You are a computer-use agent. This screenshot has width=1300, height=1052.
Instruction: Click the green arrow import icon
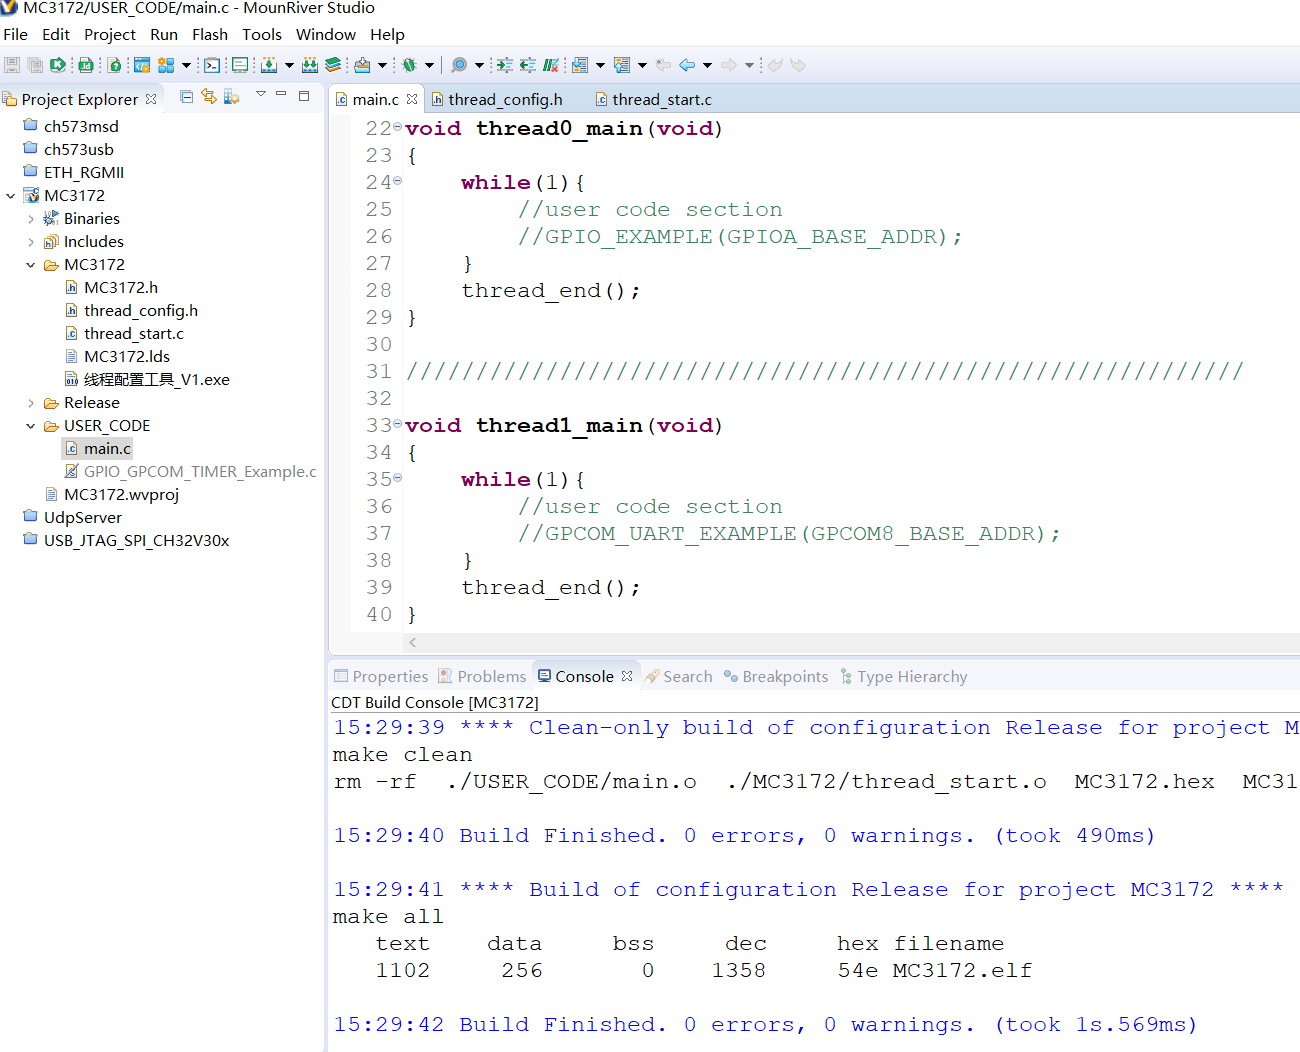[x=58, y=65]
